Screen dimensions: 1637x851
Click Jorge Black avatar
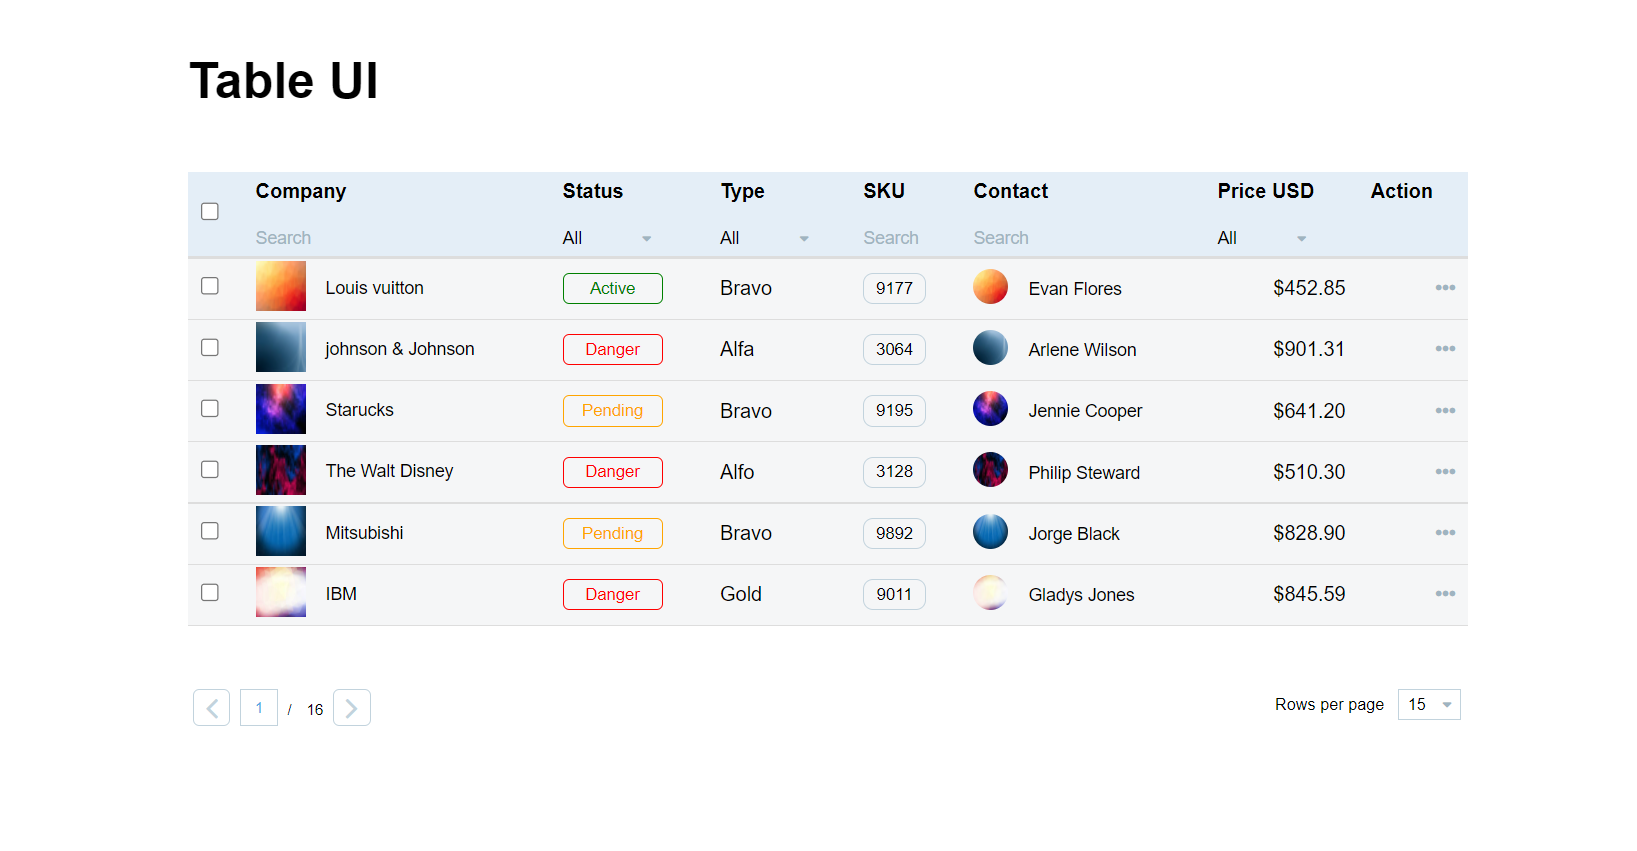click(990, 532)
